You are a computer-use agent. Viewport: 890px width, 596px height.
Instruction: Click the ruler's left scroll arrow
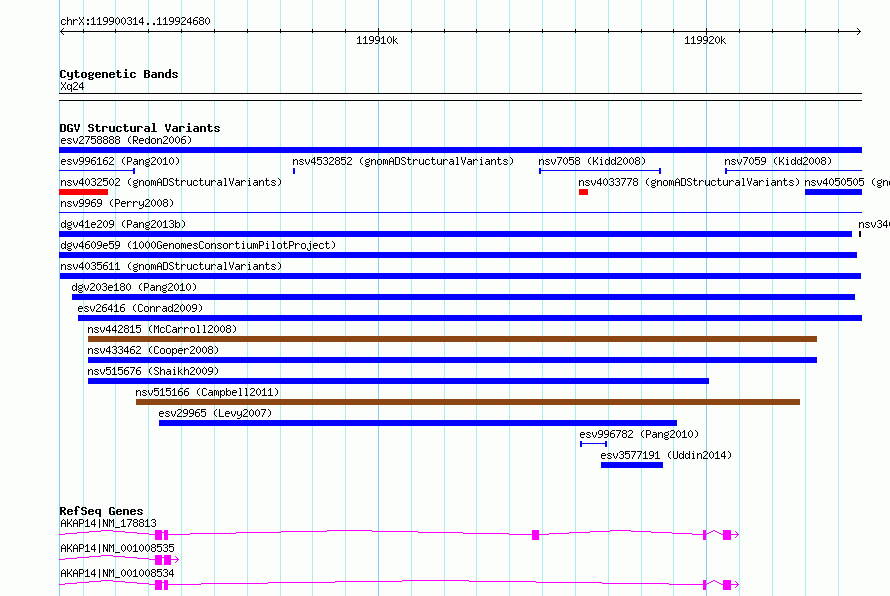[x=63, y=31]
